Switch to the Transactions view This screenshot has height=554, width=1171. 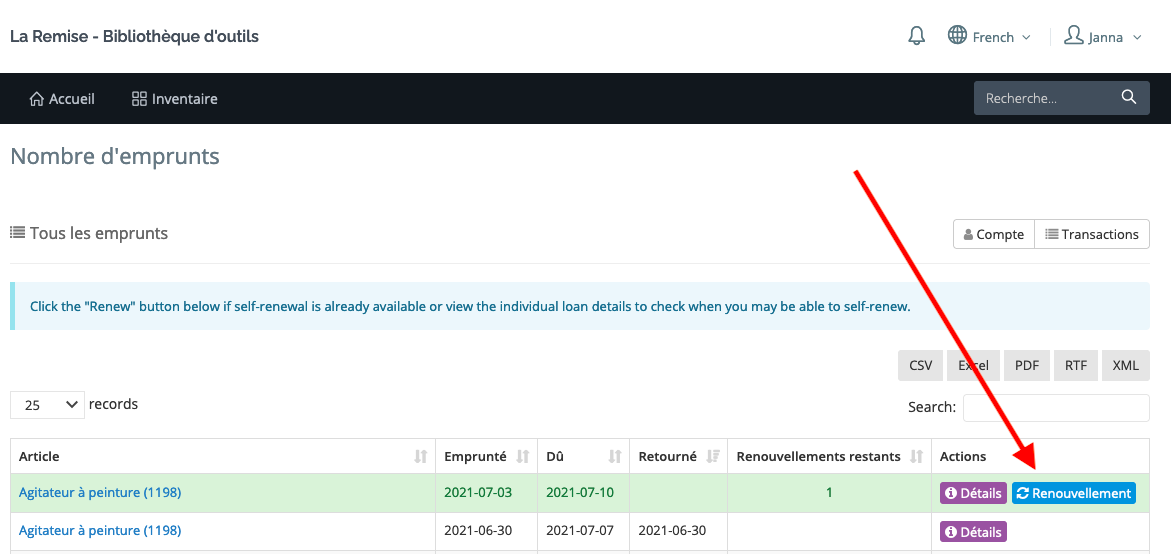tap(1091, 234)
